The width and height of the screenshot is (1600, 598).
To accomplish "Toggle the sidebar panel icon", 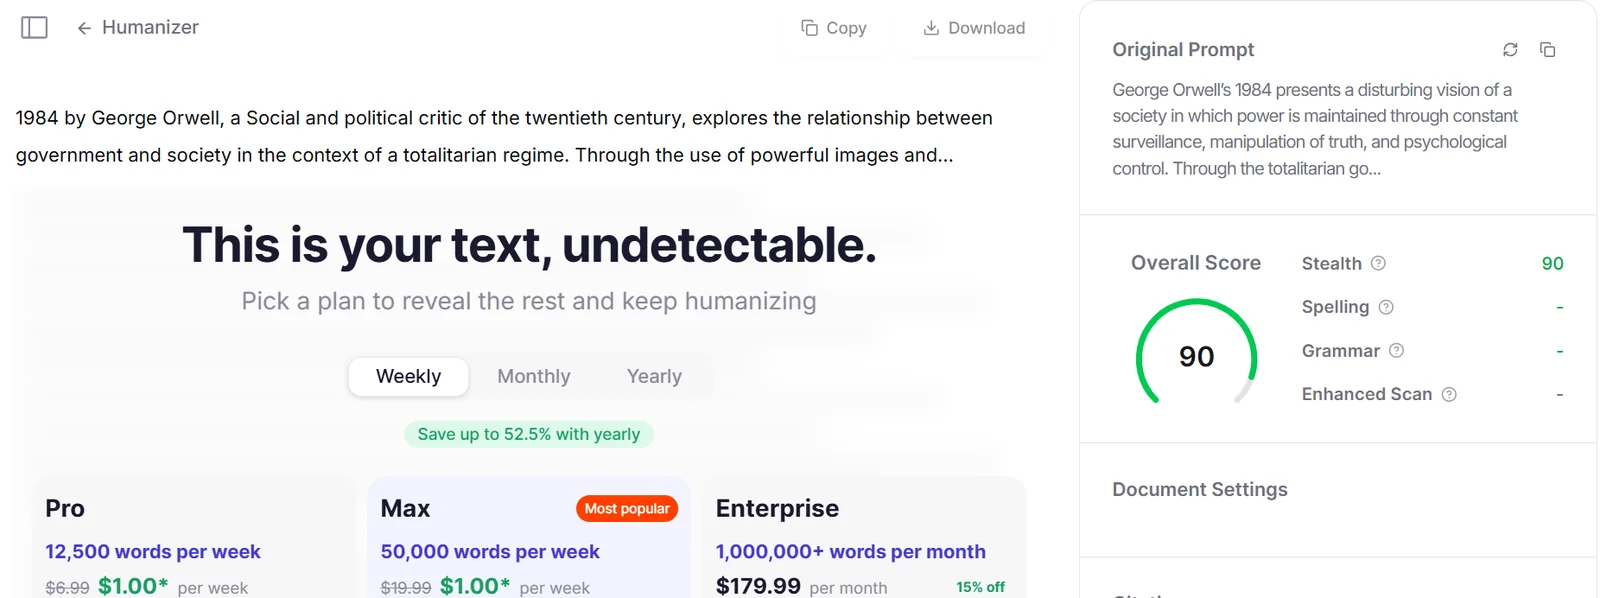I will click(34, 27).
